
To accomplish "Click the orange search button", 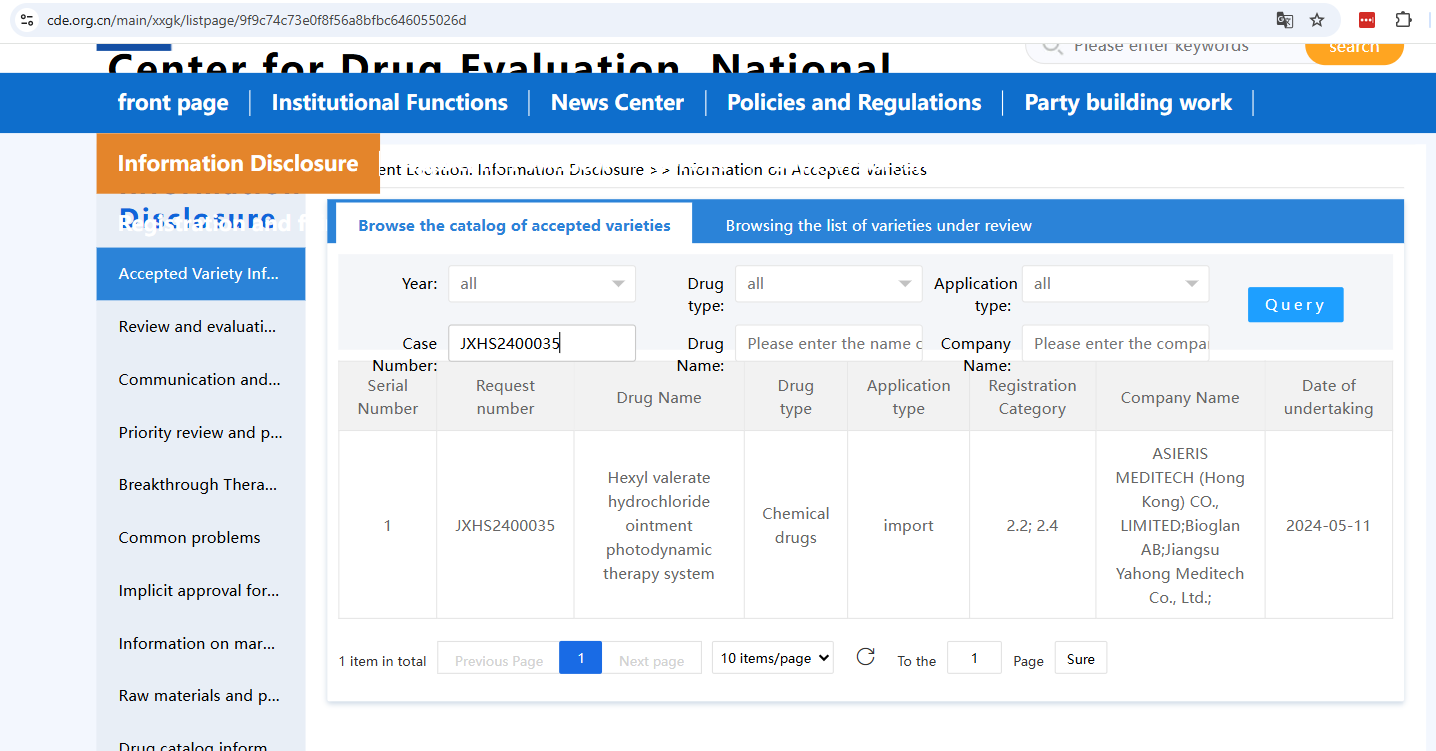I will (1354, 48).
